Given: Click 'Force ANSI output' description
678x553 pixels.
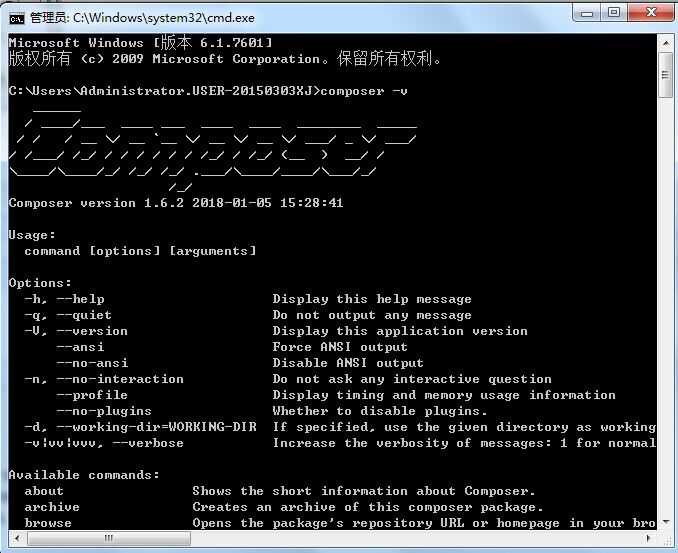Looking at the screenshot, I should pyautogui.click(x=340, y=347).
